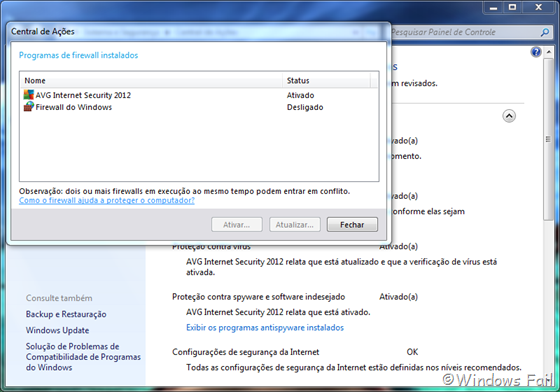Image resolution: width=560 pixels, height=392 pixels.
Task: Click 'Configurações de segurança da Internet' heading
Action: click(x=246, y=352)
